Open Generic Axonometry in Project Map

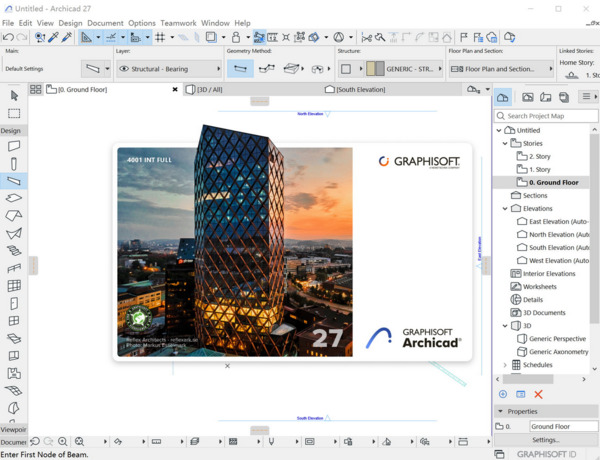click(x=553, y=352)
